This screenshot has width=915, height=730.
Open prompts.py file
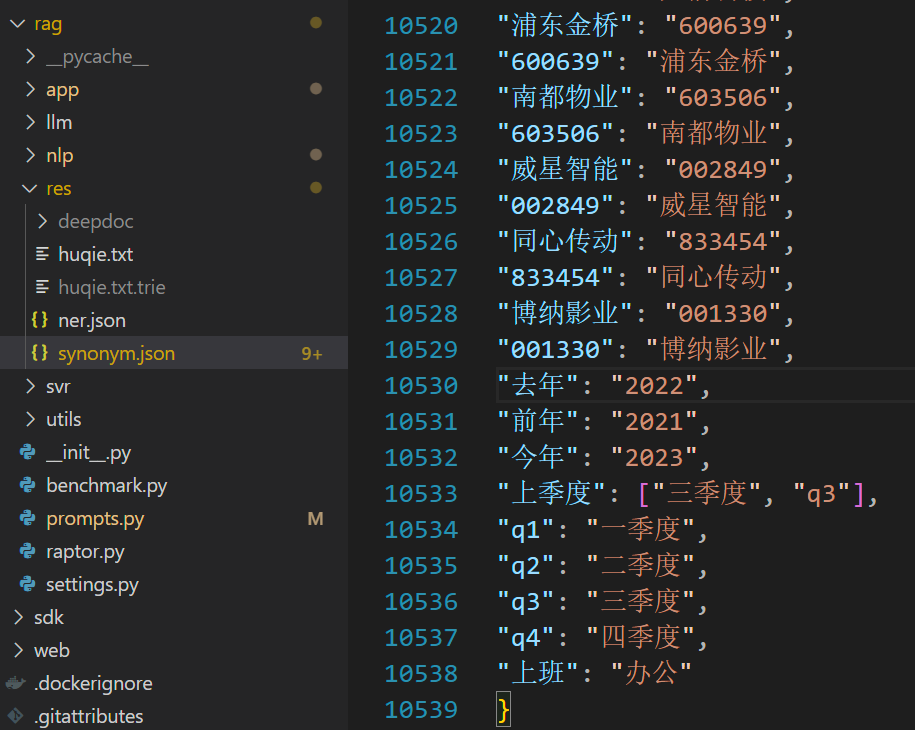(x=95, y=519)
